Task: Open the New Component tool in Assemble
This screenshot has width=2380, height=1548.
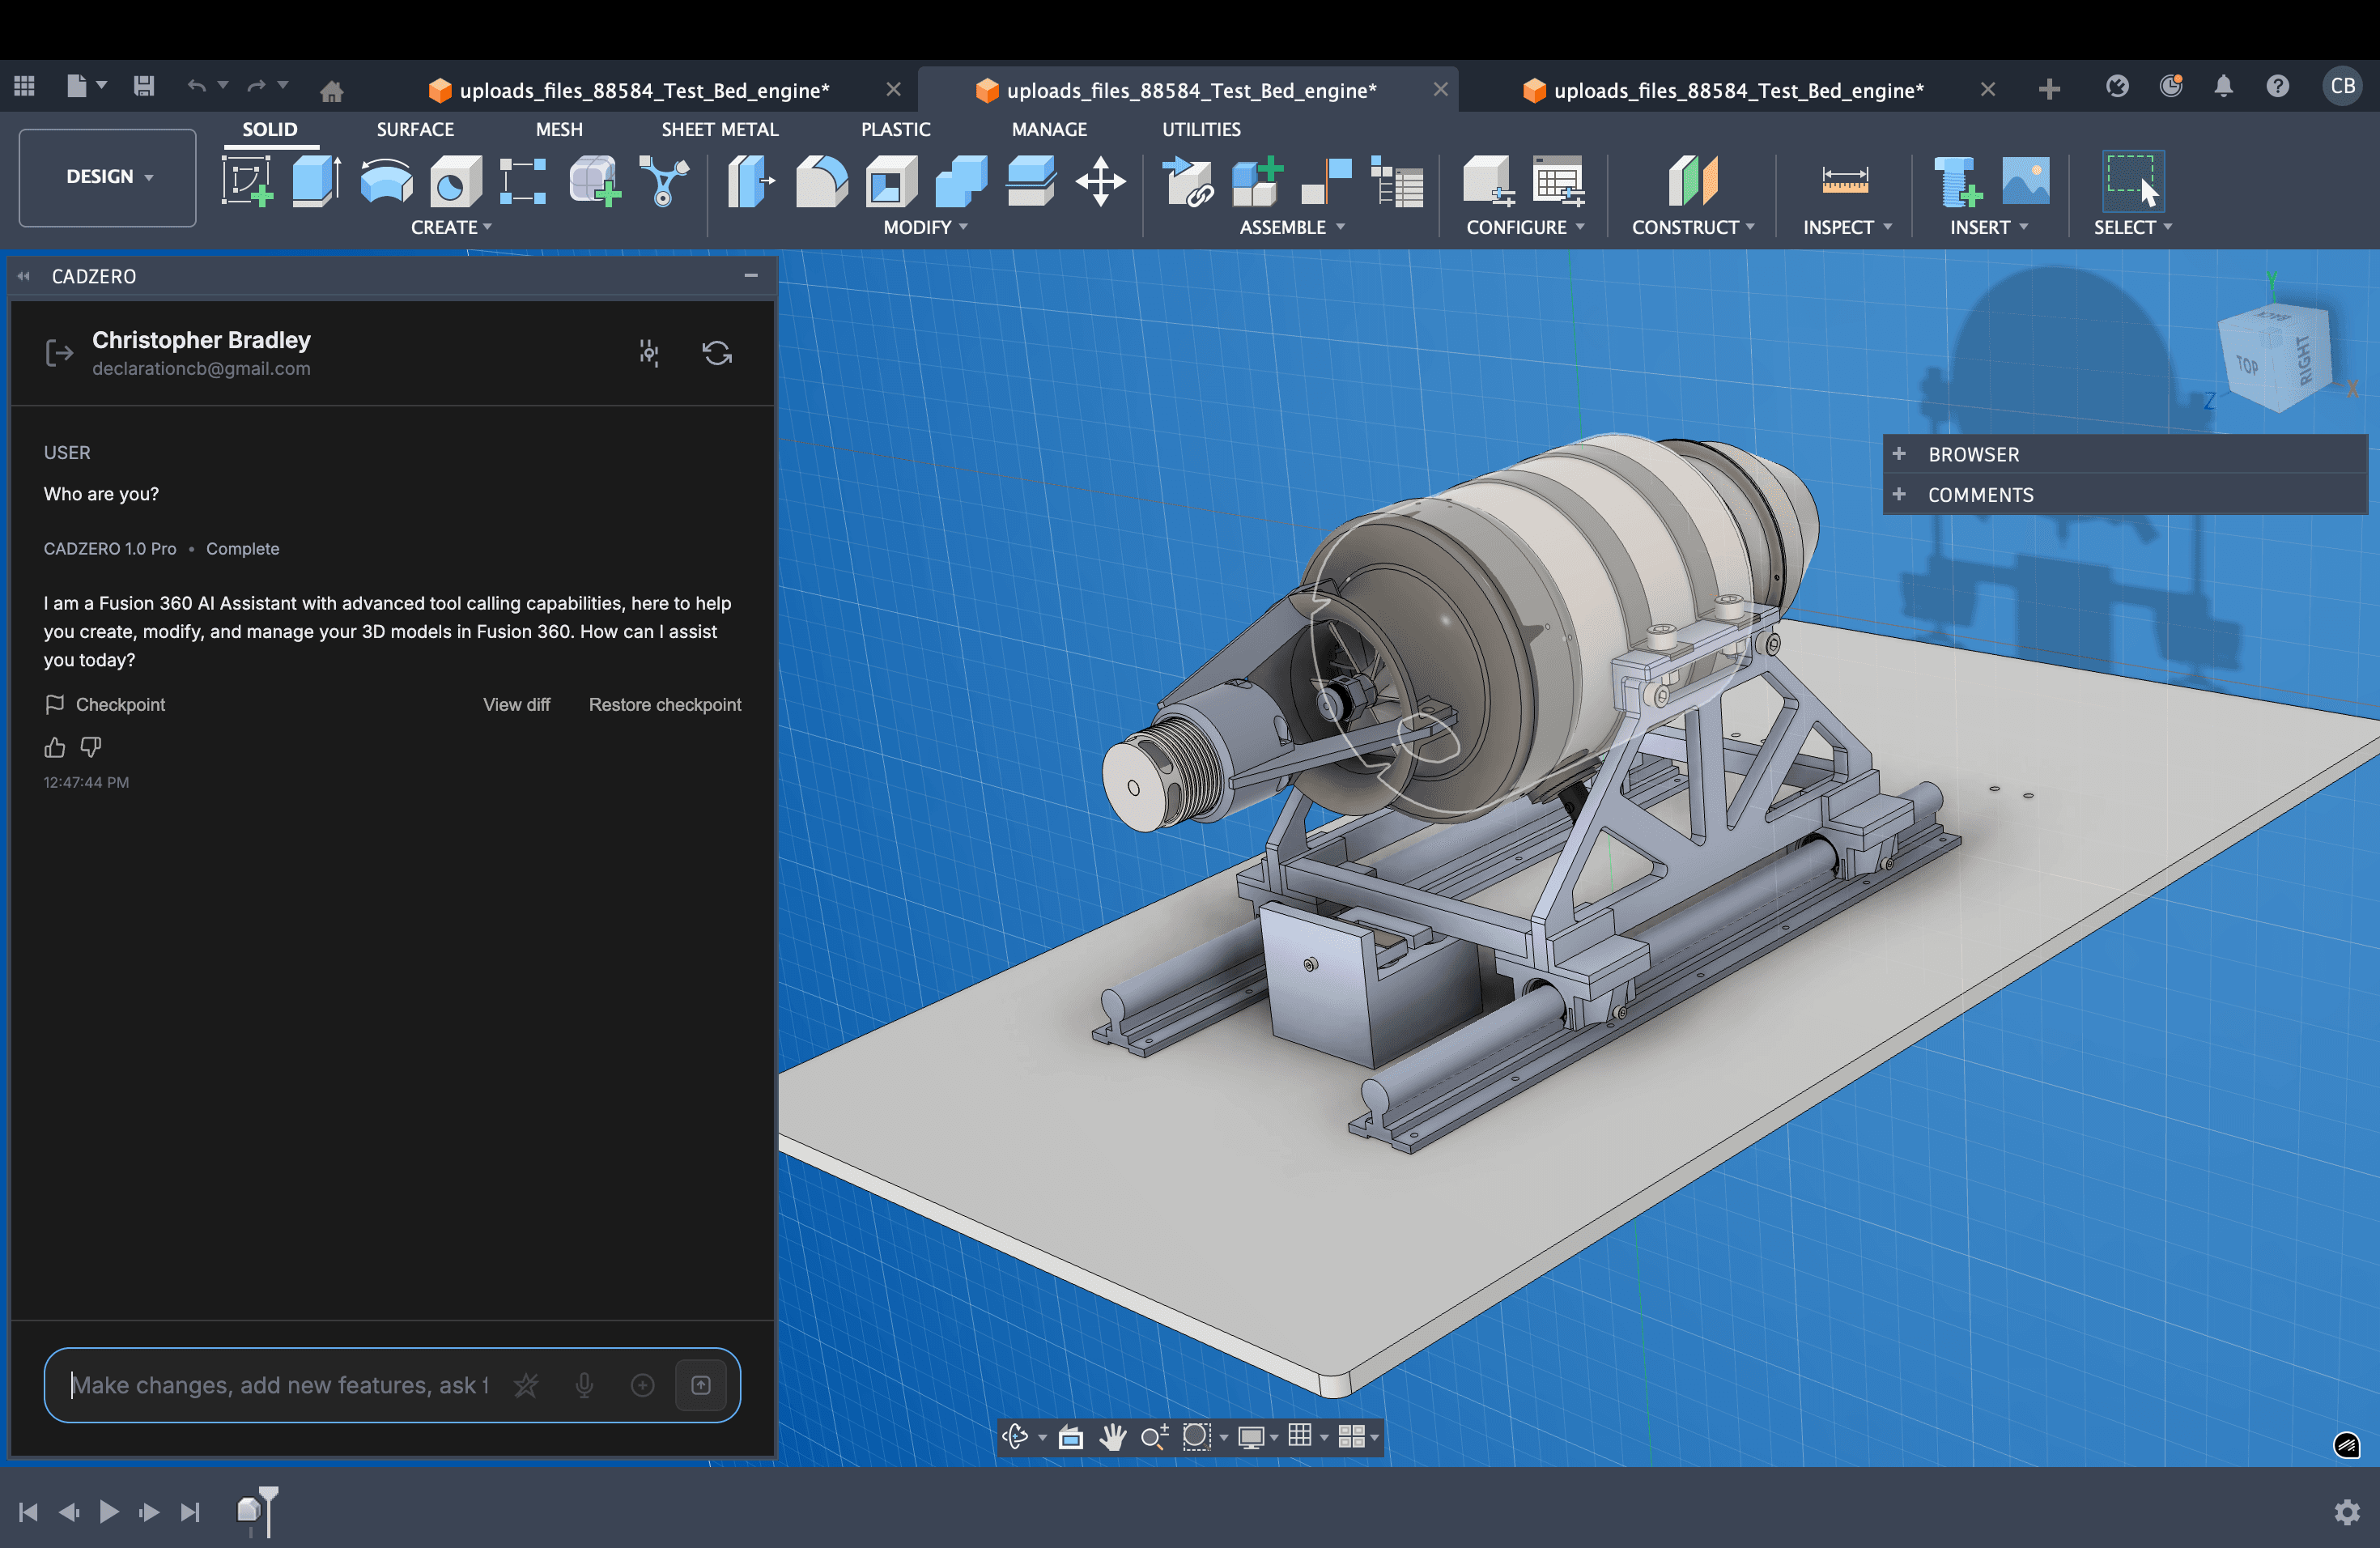Action: (1255, 181)
